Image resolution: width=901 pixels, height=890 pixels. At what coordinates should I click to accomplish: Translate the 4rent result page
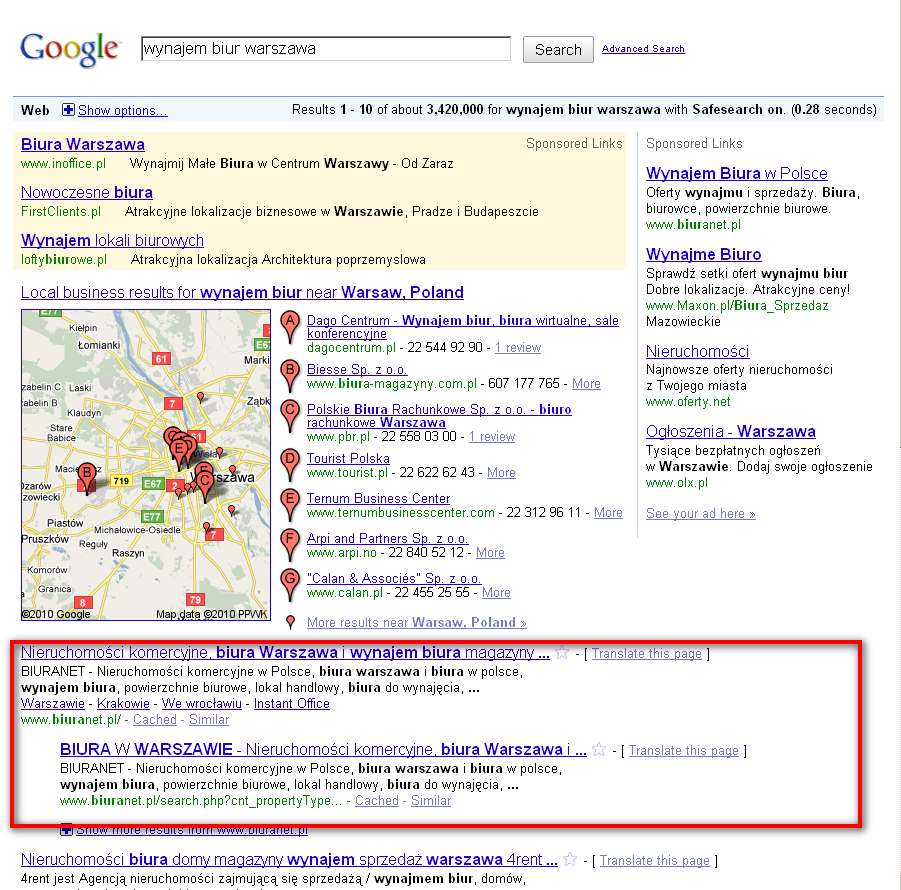(654, 861)
